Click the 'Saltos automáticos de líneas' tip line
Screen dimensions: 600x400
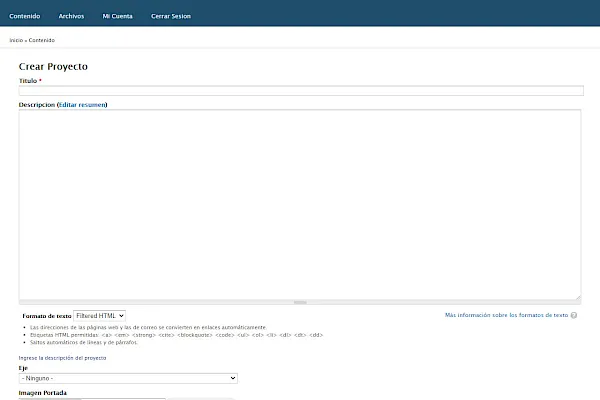[84, 342]
